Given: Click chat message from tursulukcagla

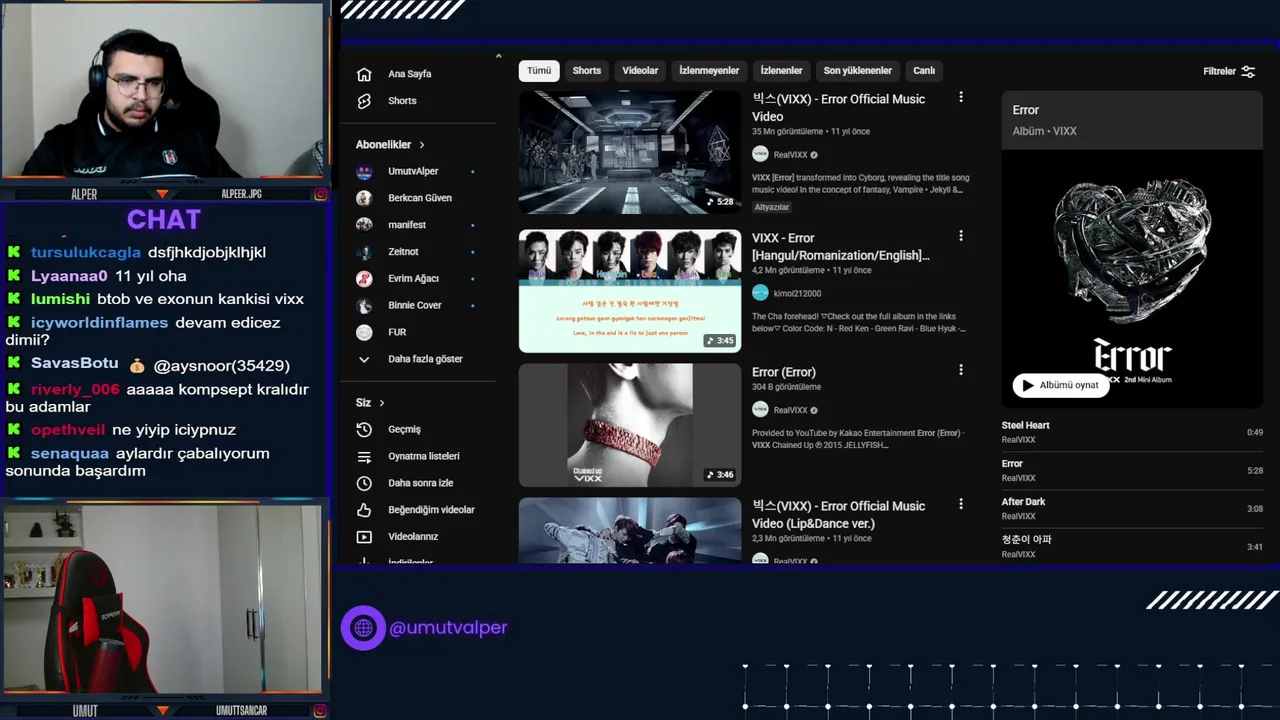Looking at the screenshot, I should coord(137,253).
